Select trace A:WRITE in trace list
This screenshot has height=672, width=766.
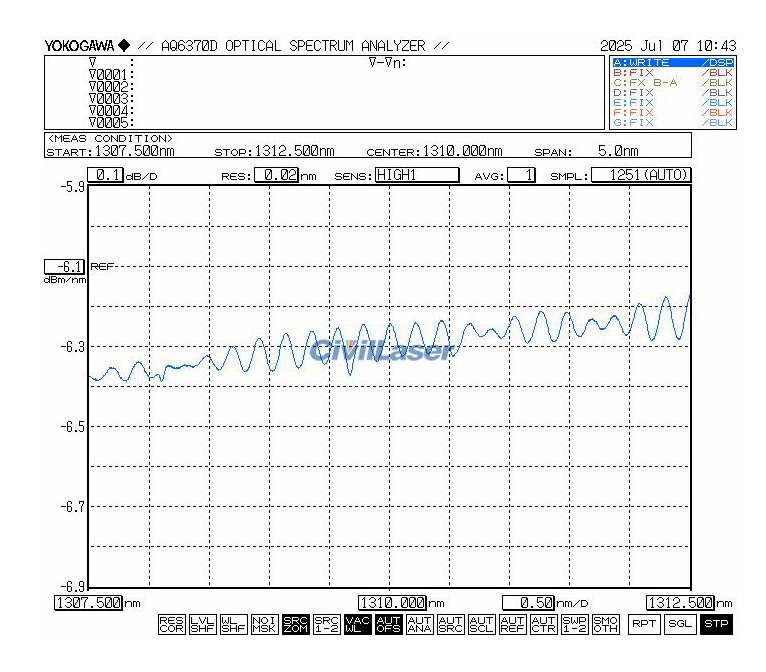[x=671, y=62]
